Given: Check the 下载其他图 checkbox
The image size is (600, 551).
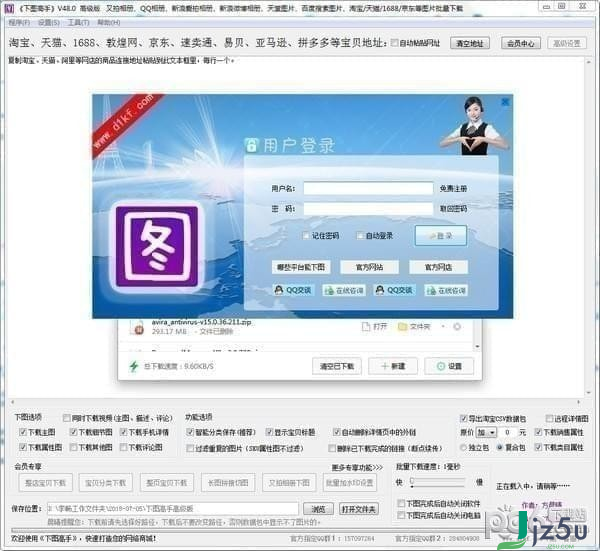Looking at the screenshot, I should [x=73, y=447].
